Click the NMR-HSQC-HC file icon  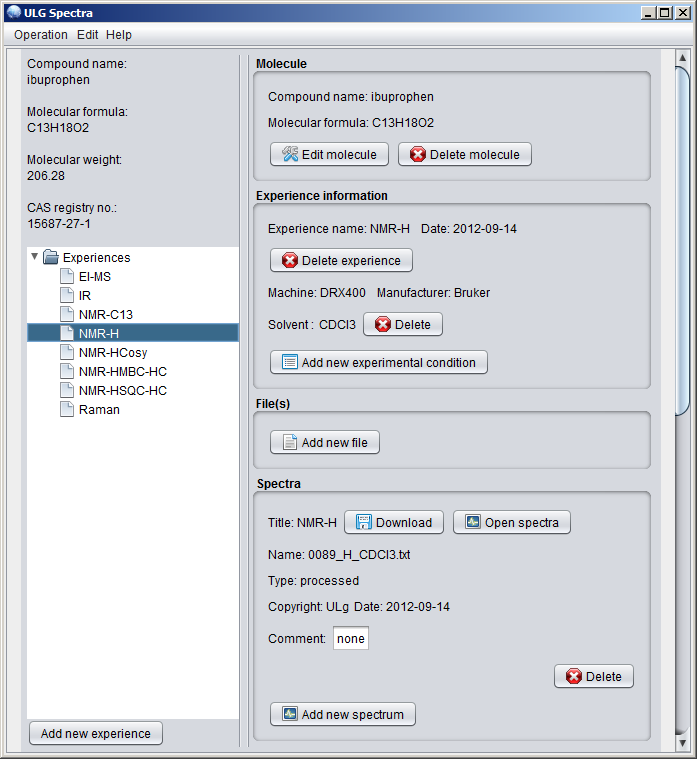[x=67, y=390]
